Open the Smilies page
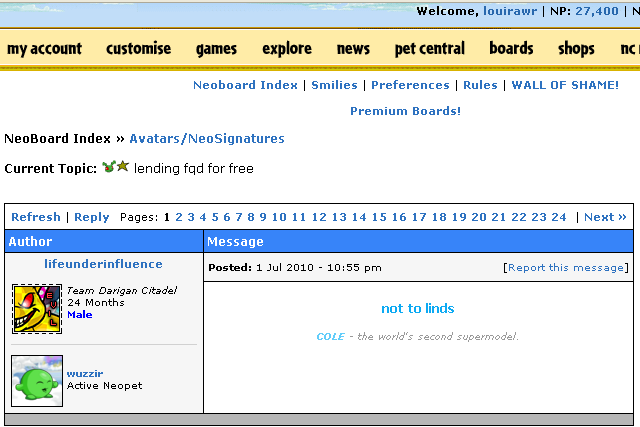Image resolution: width=640 pixels, height=427 pixels. click(x=334, y=85)
